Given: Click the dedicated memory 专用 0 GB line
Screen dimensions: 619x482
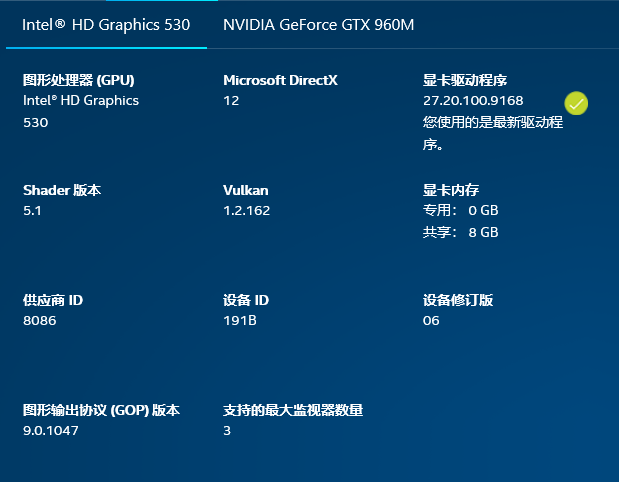Looking at the screenshot, I should pyautogui.click(x=460, y=211).
